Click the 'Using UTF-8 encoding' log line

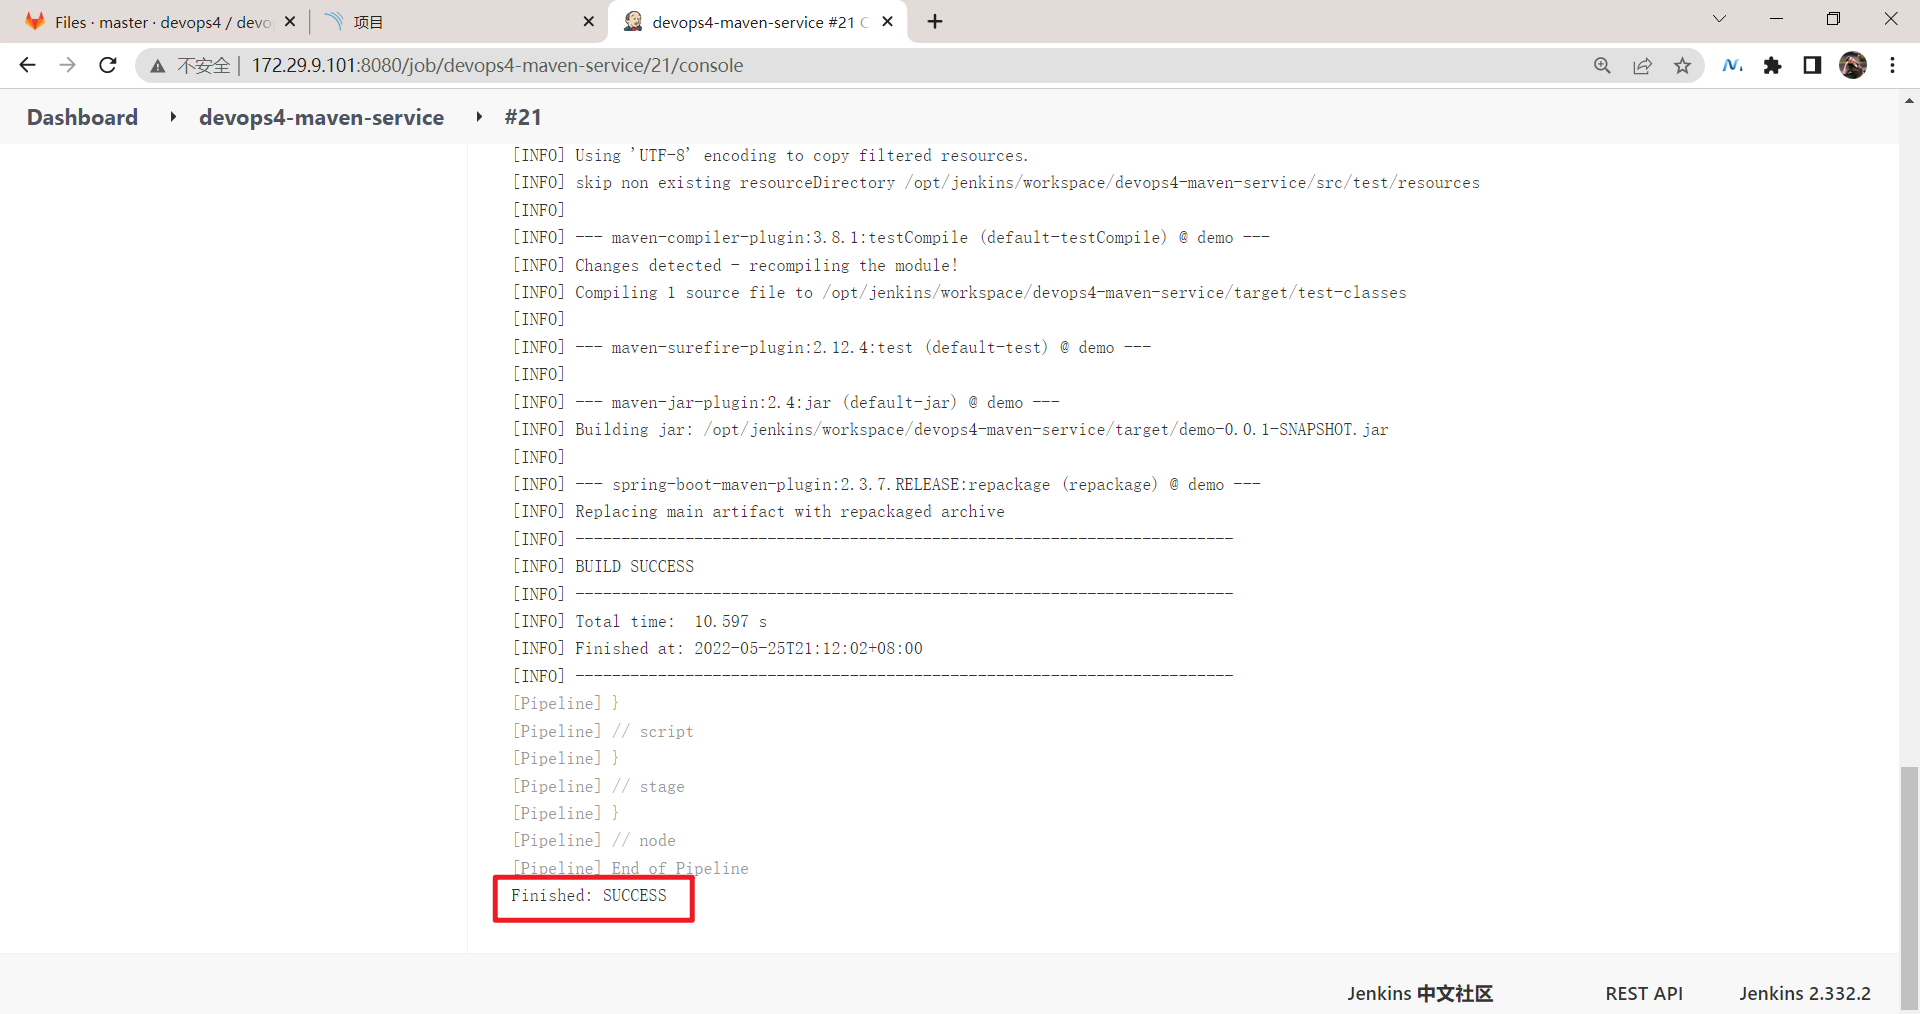pyautogui.click(x=770, y=155)
